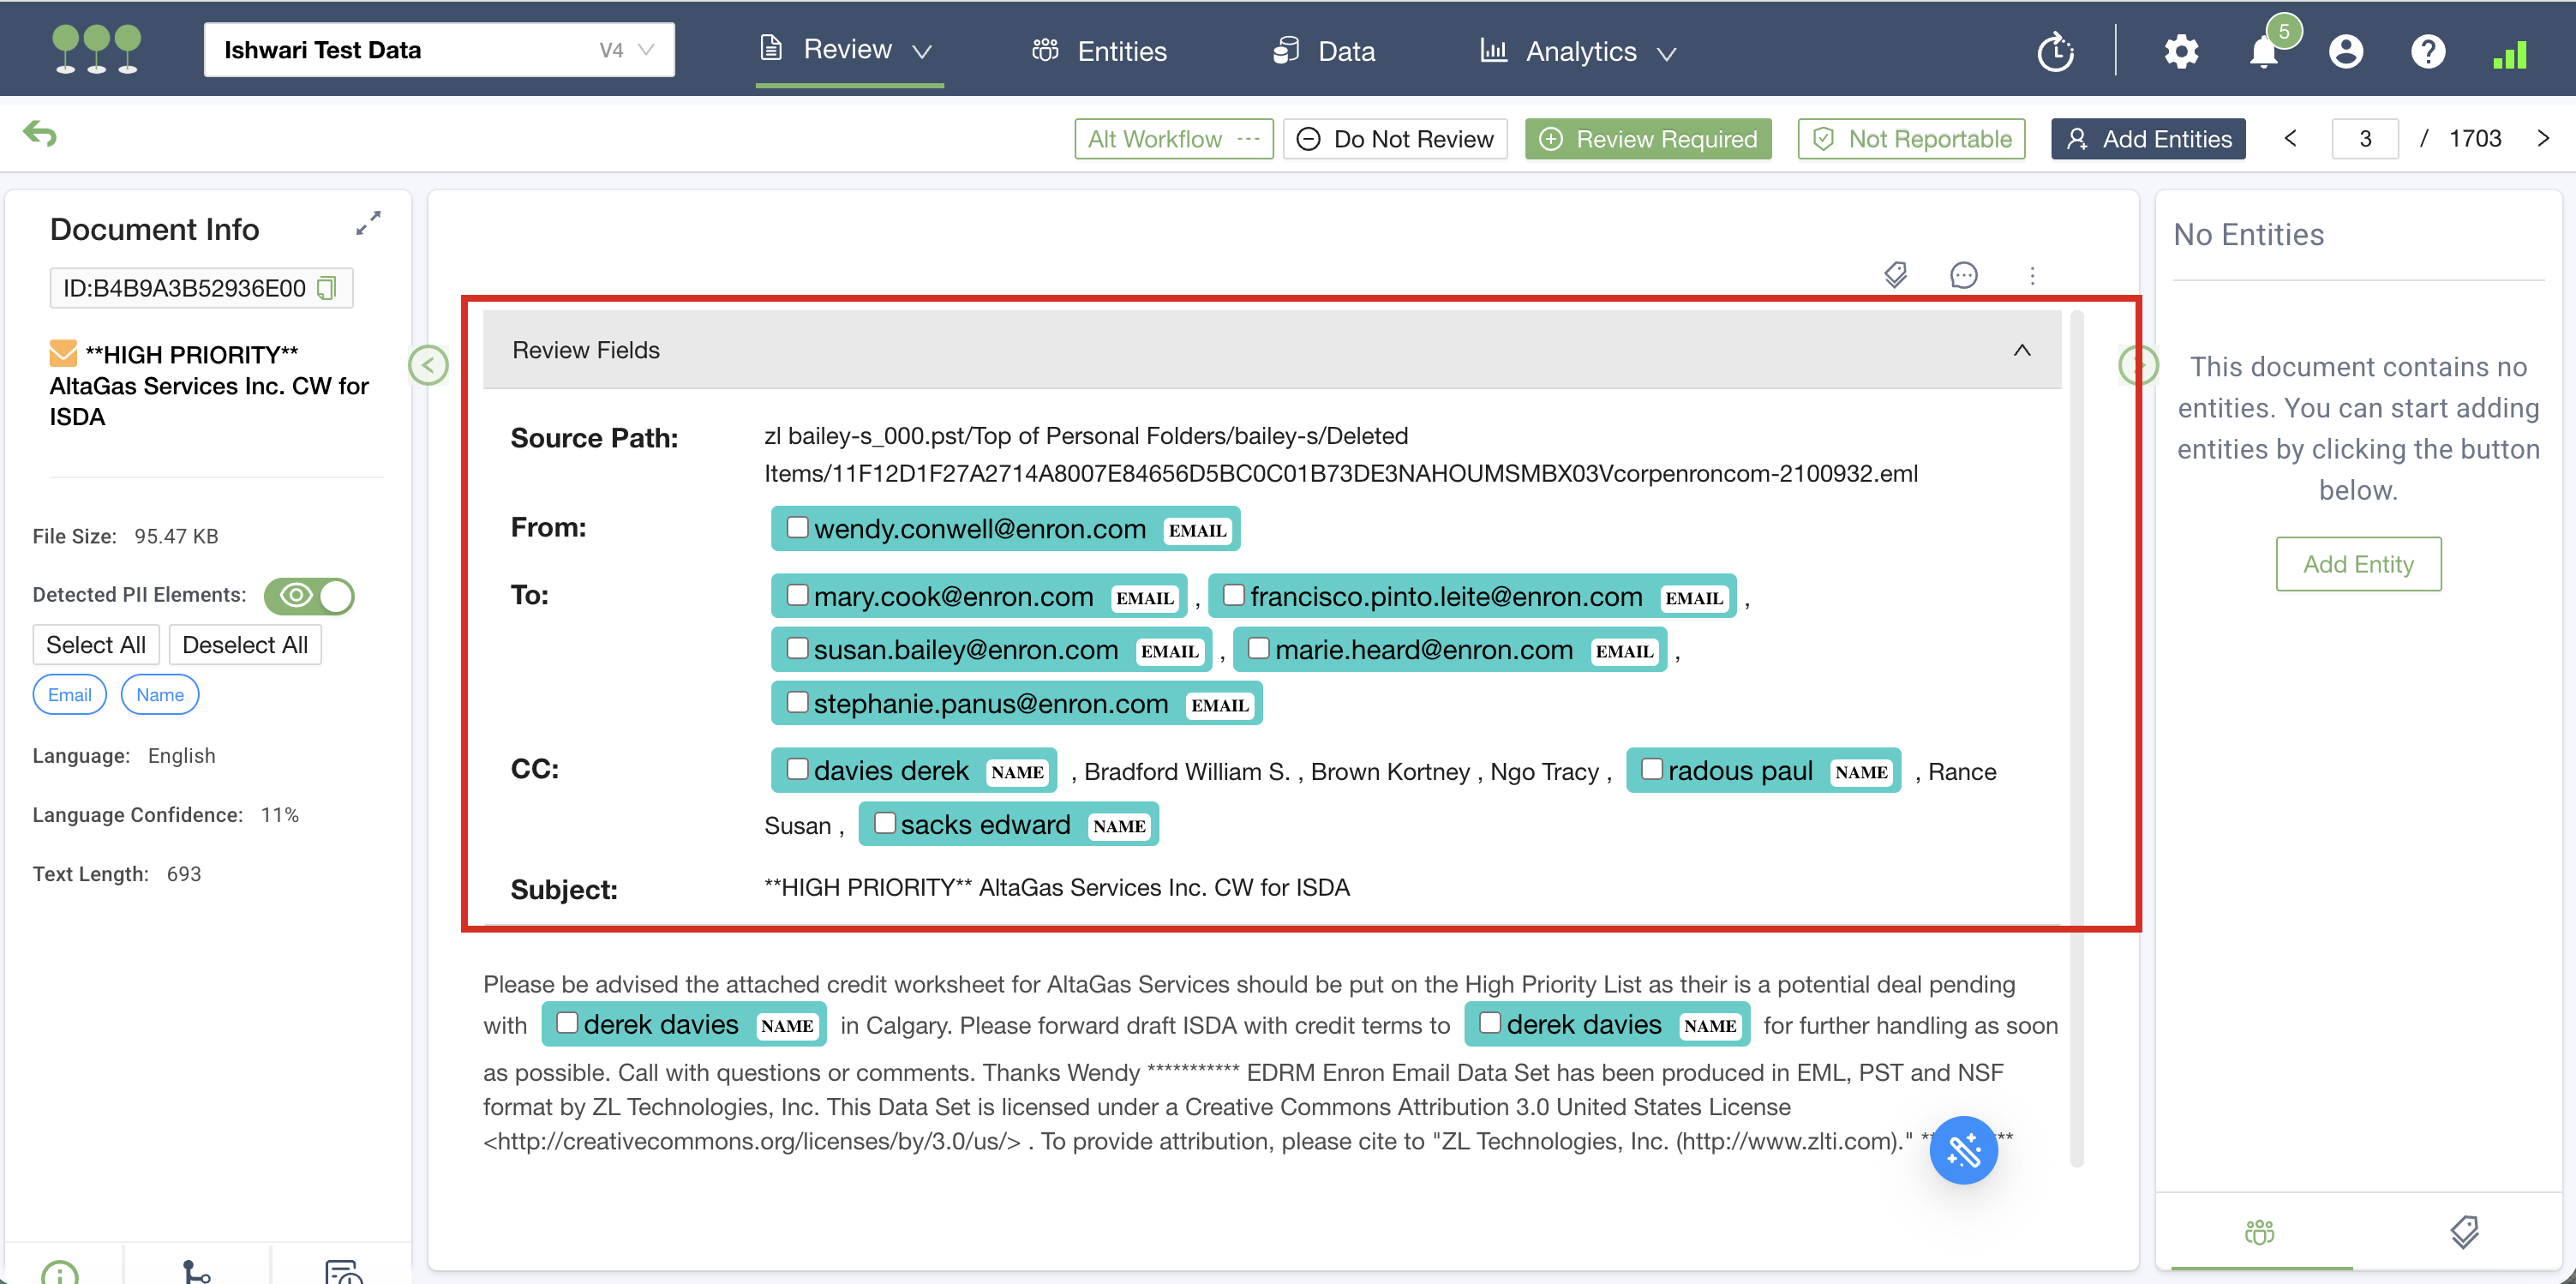
Task: Click the document number input field
Action: point(2364,139)
